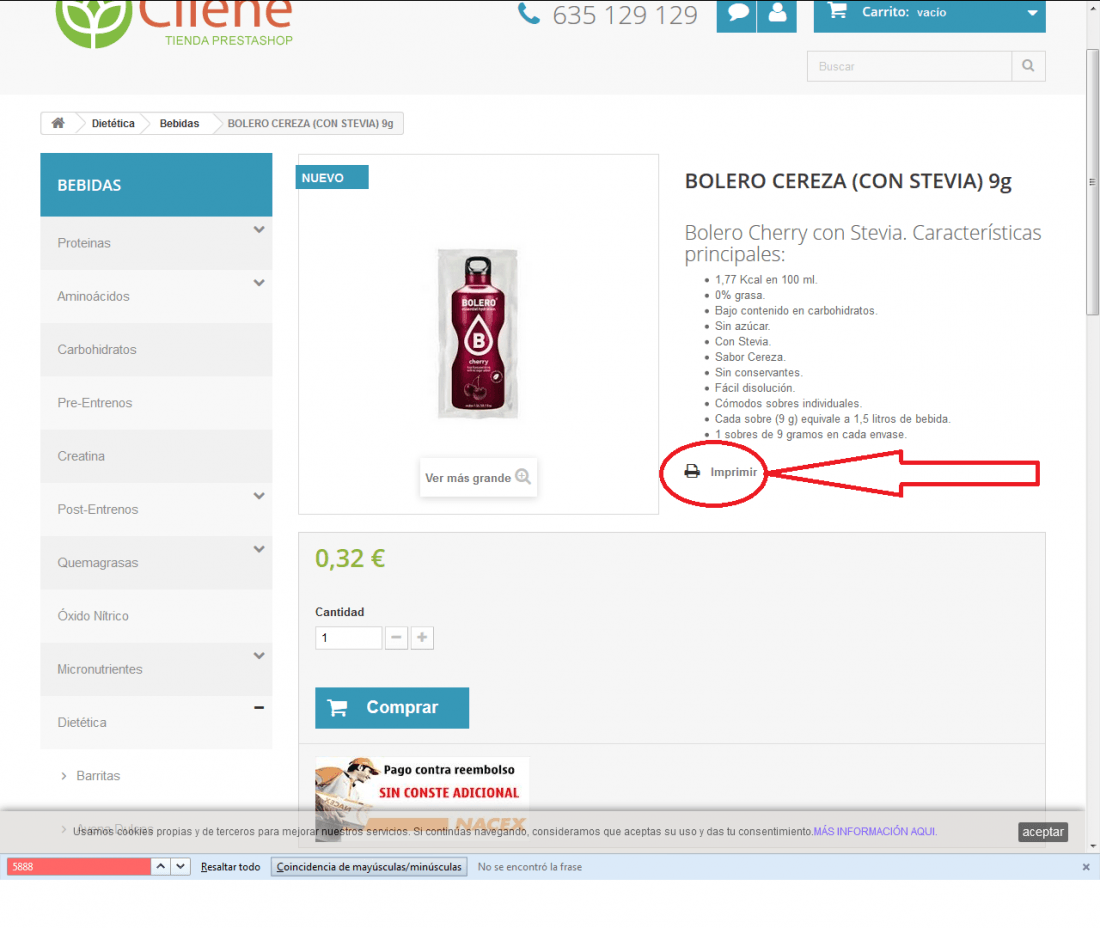Click Ver más grande button
Image resolution: width=1100 pixels, height=928 pixels.
pyautogui.click(x=478, y=478)
